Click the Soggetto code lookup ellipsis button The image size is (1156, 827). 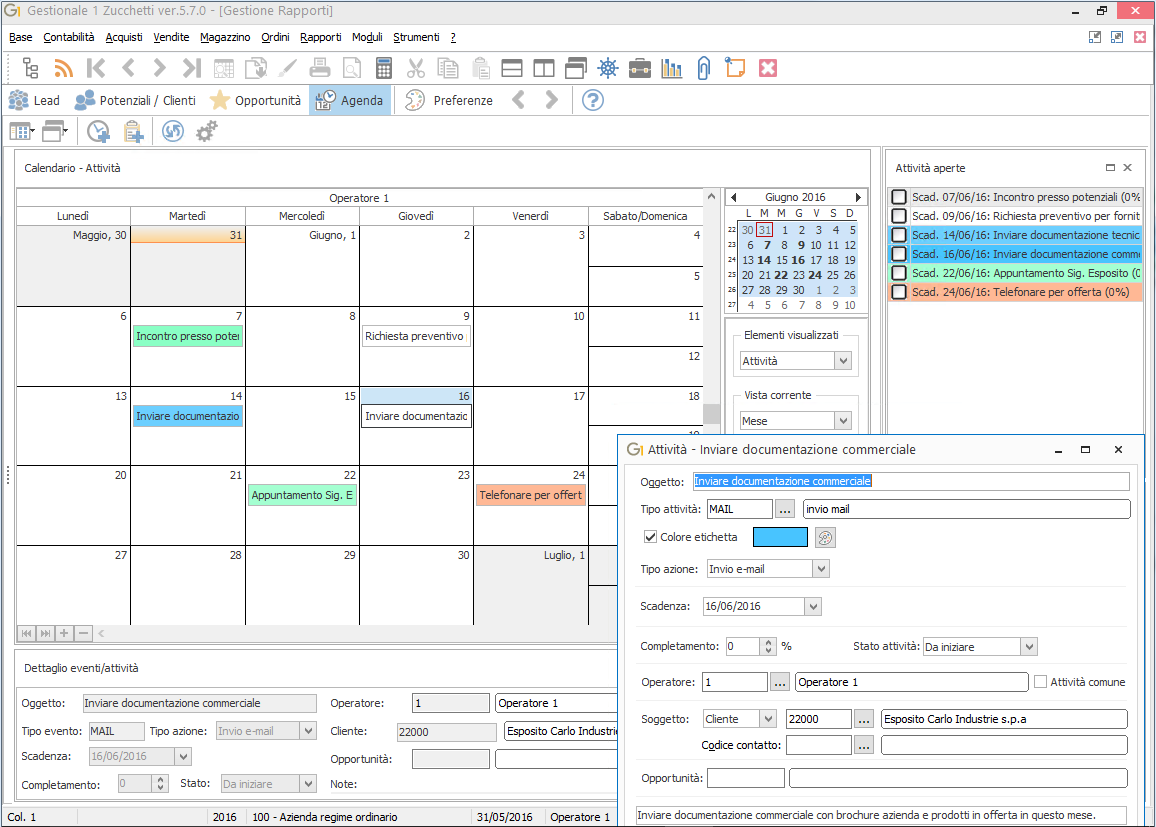pyautogui.click(x=864, y=719)
